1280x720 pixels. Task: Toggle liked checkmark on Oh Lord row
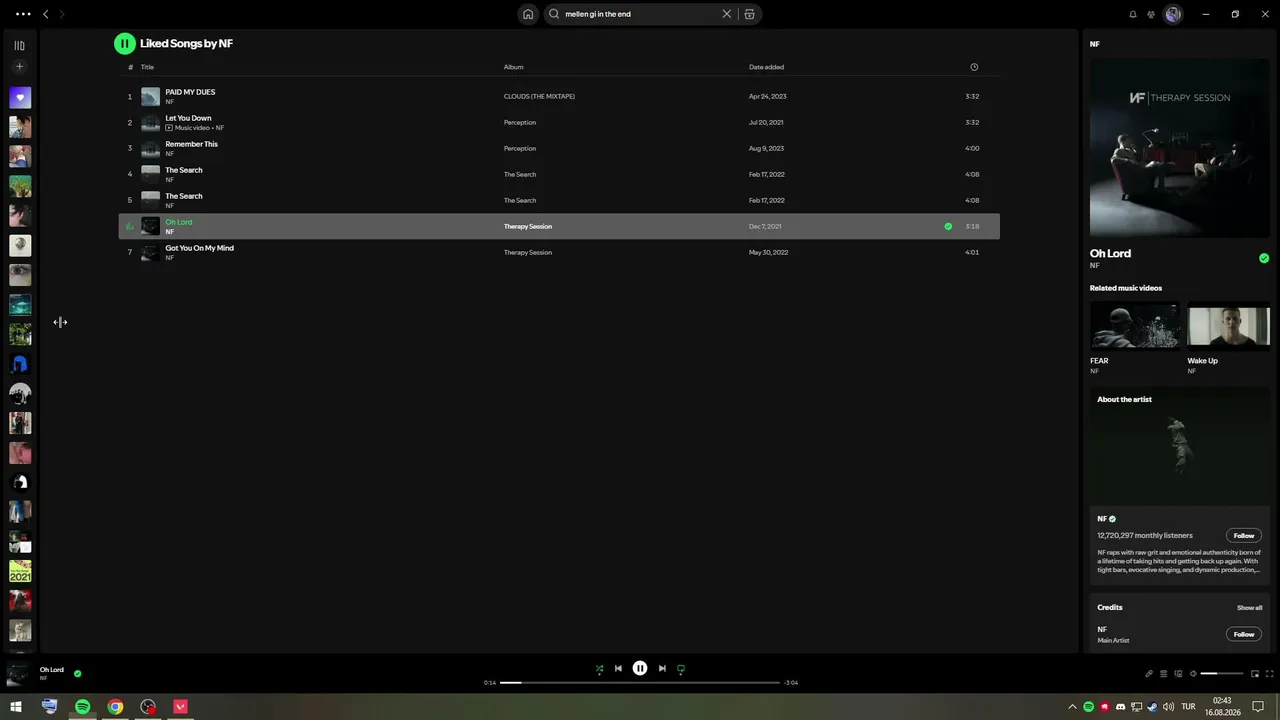pos(948,226)
